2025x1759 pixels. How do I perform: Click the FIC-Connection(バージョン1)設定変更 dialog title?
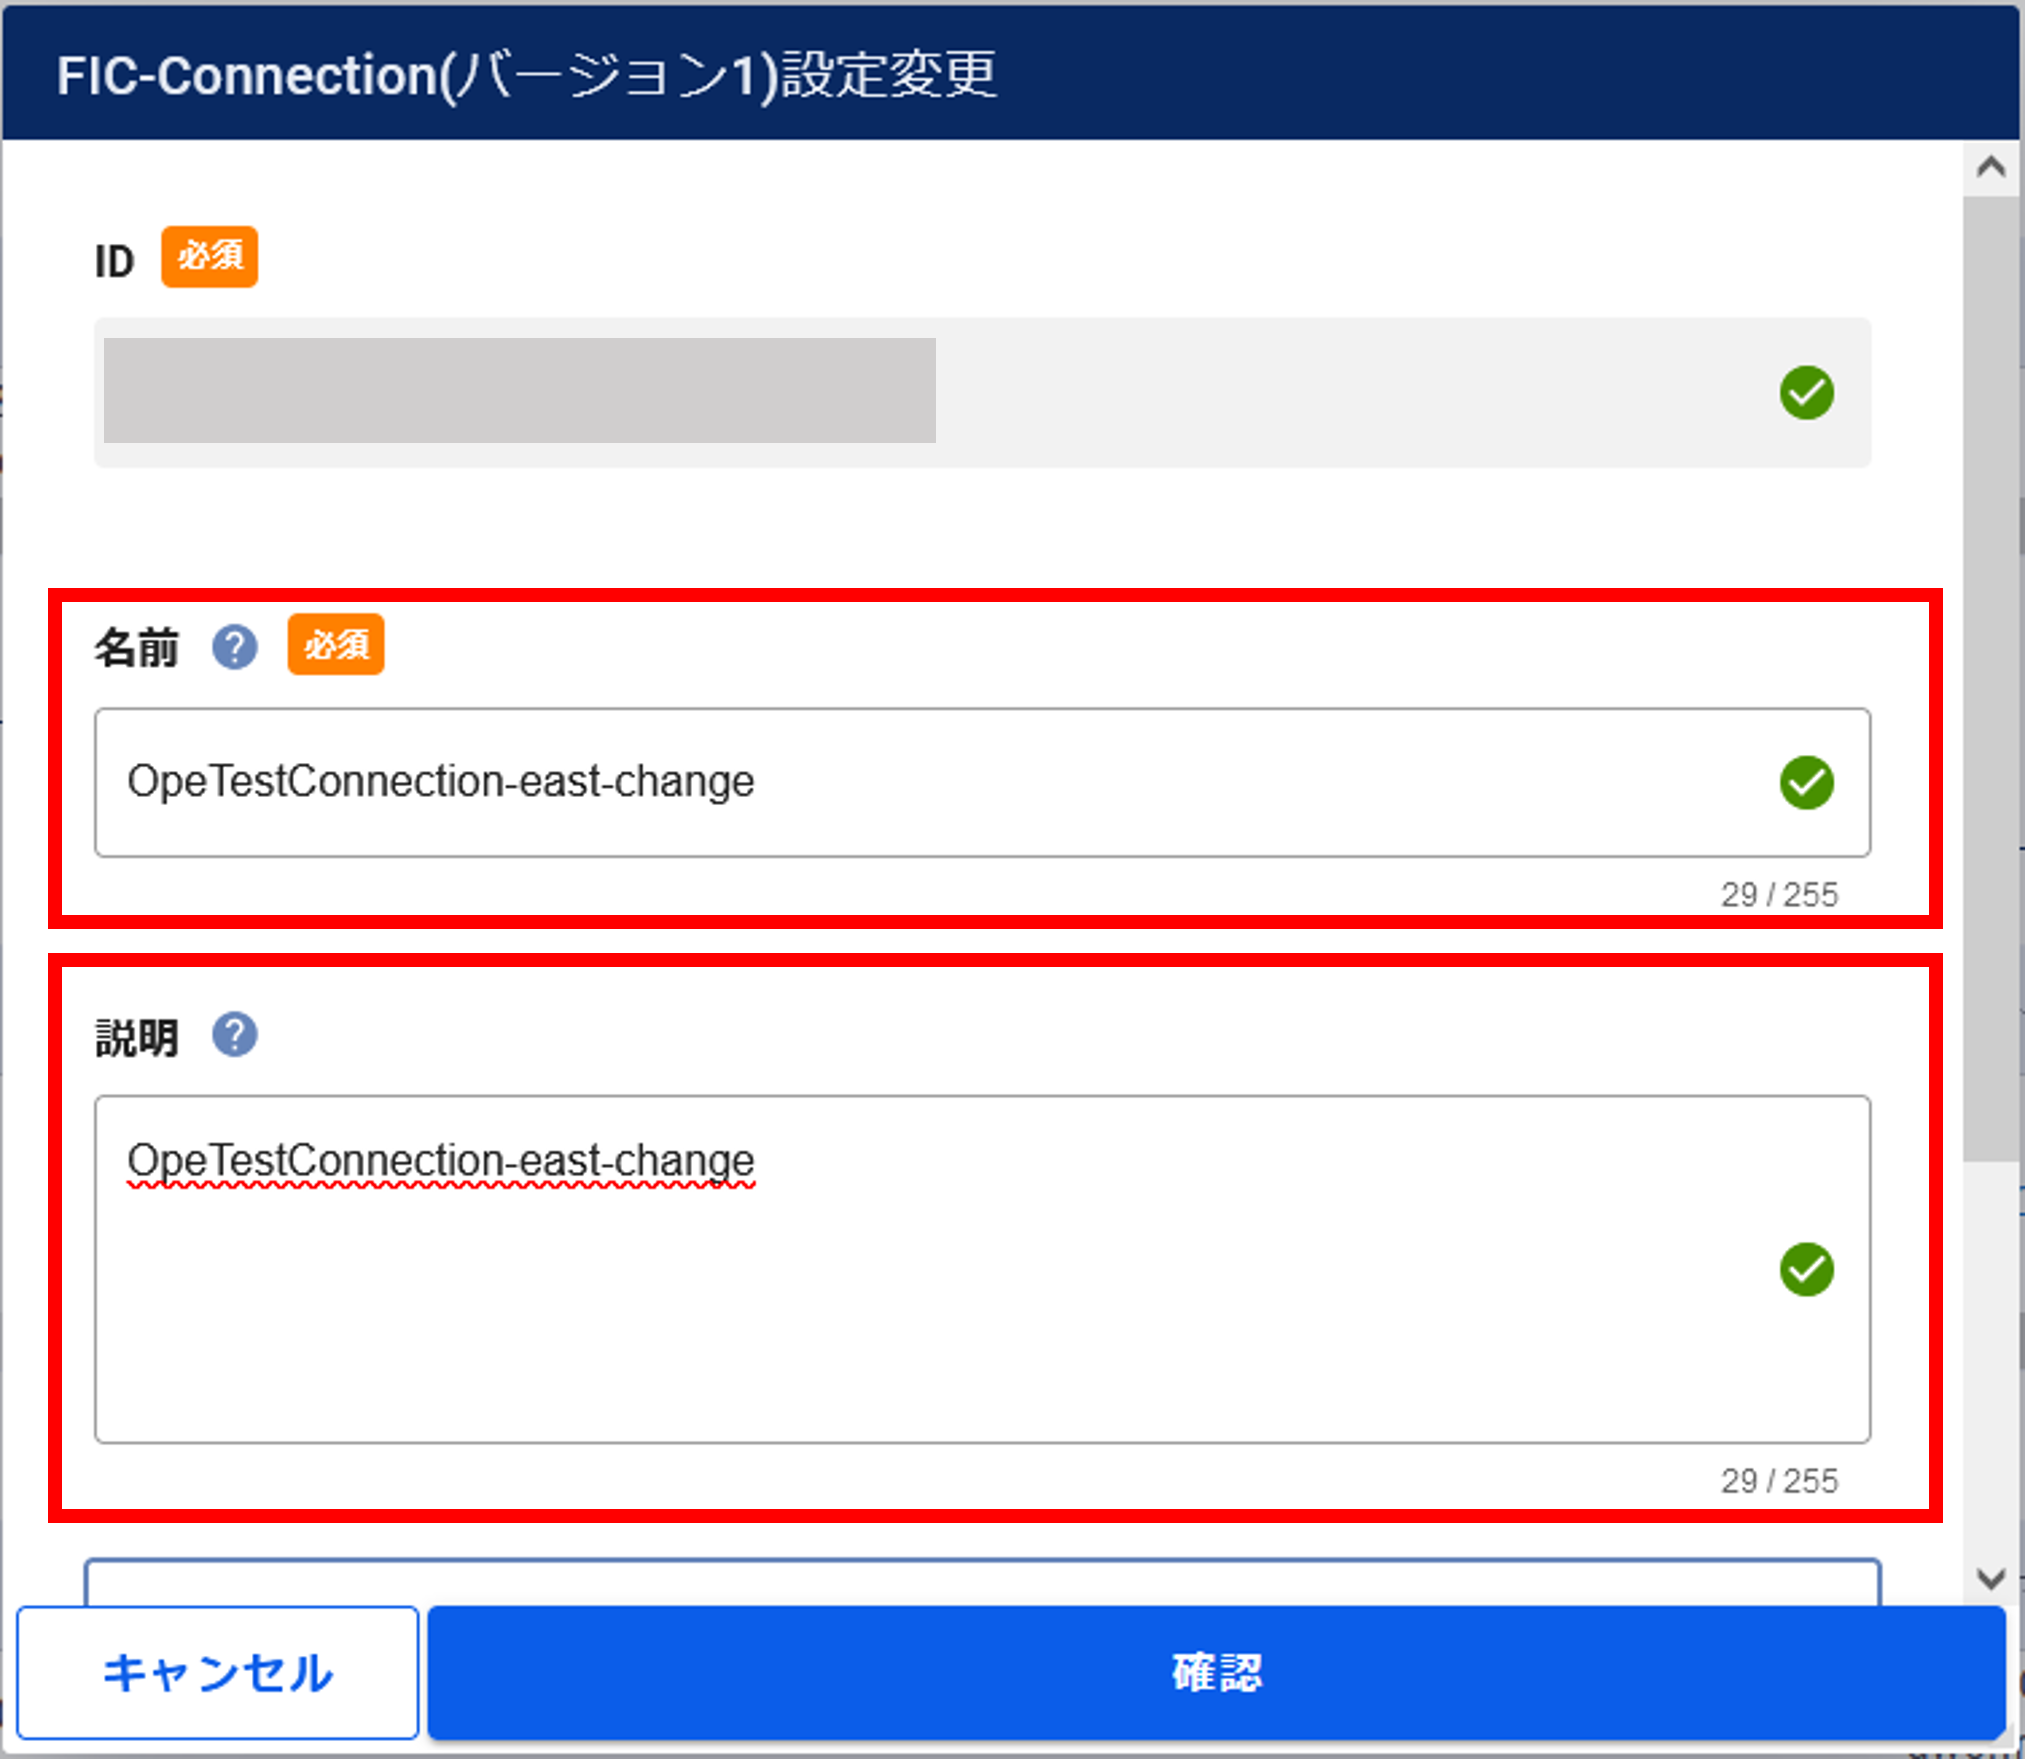coord(527,75)
